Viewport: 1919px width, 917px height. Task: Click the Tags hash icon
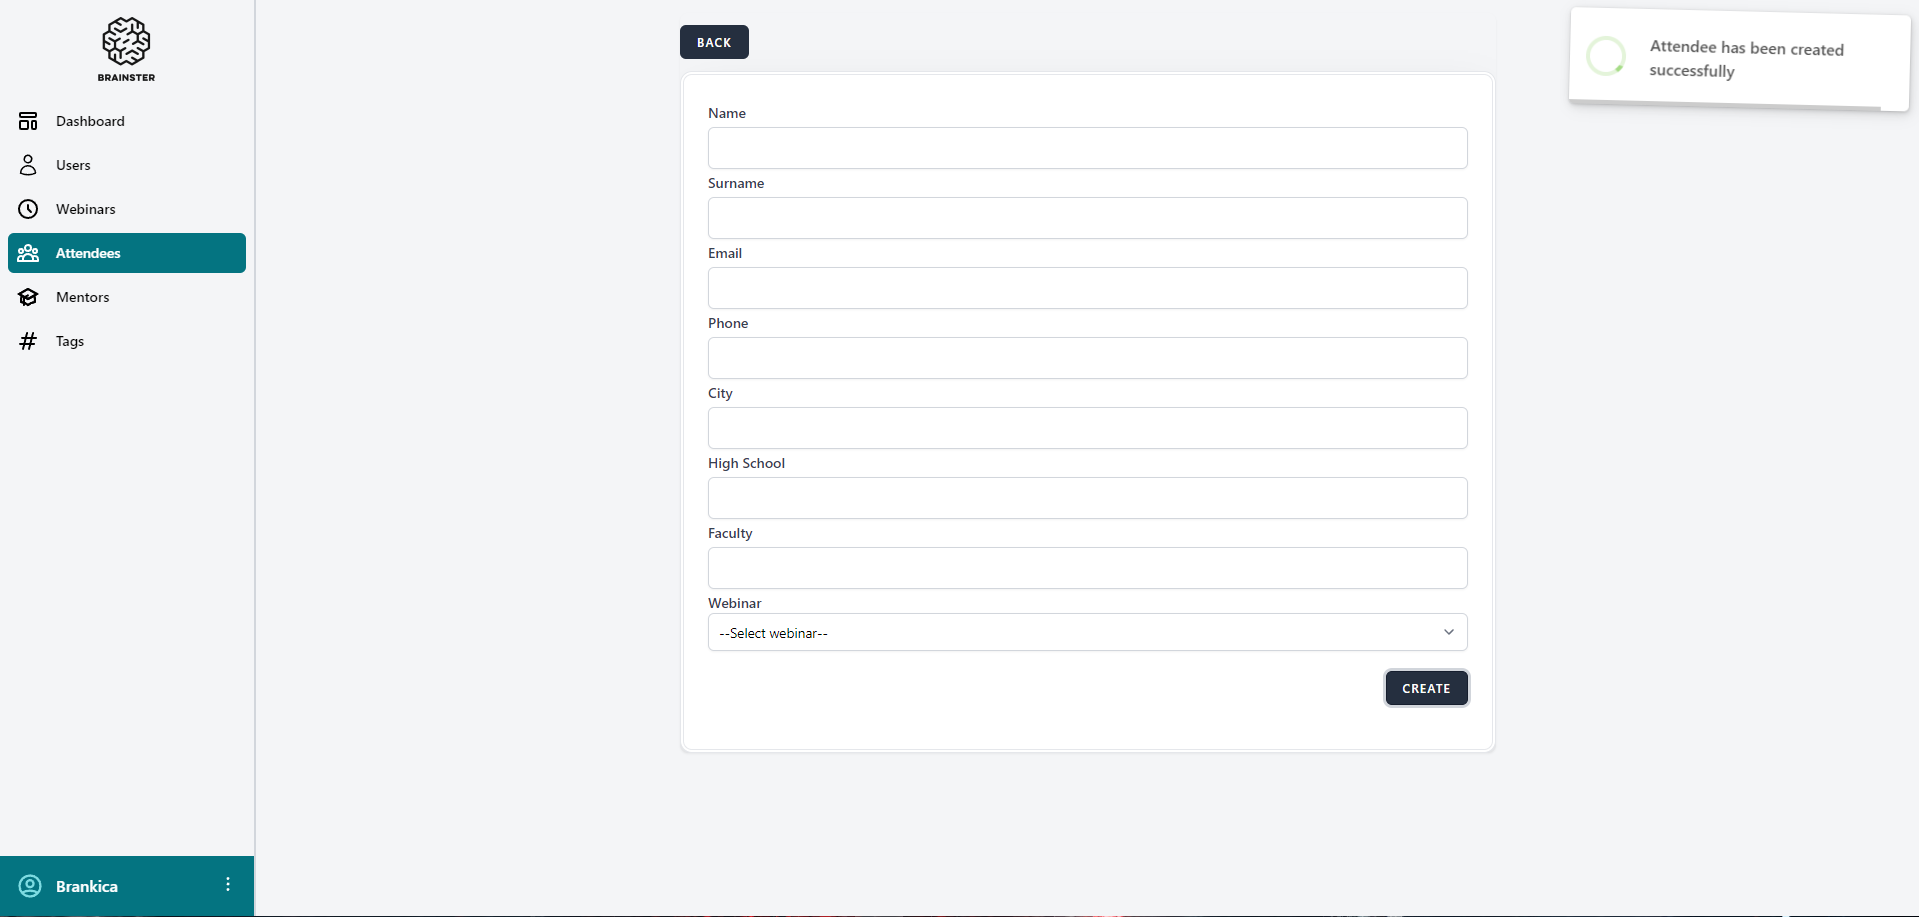pos(28,341)
